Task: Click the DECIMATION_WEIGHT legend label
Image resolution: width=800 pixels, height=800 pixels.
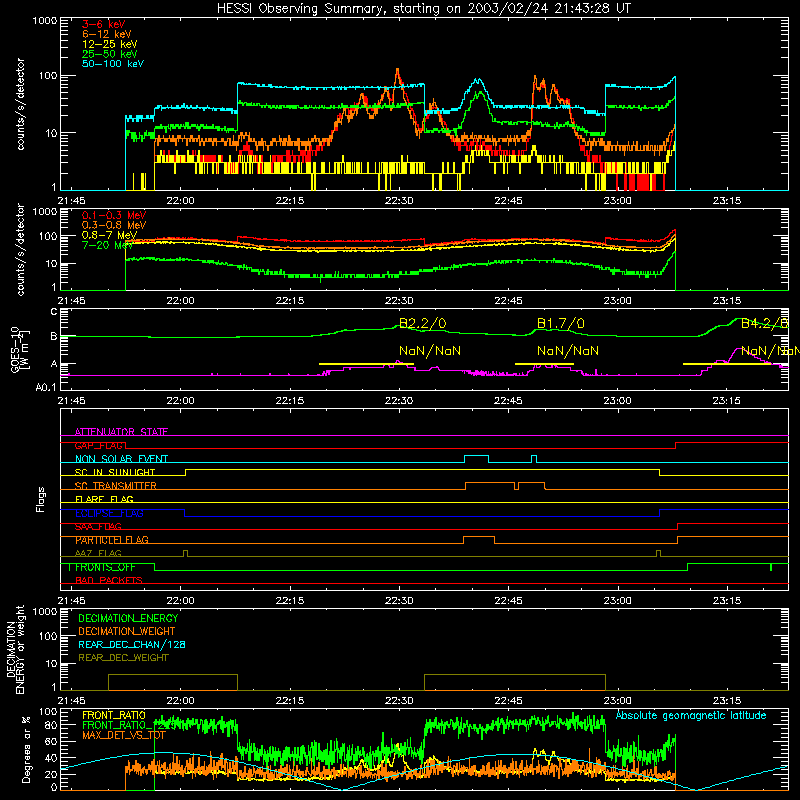Action: point(127,631)
